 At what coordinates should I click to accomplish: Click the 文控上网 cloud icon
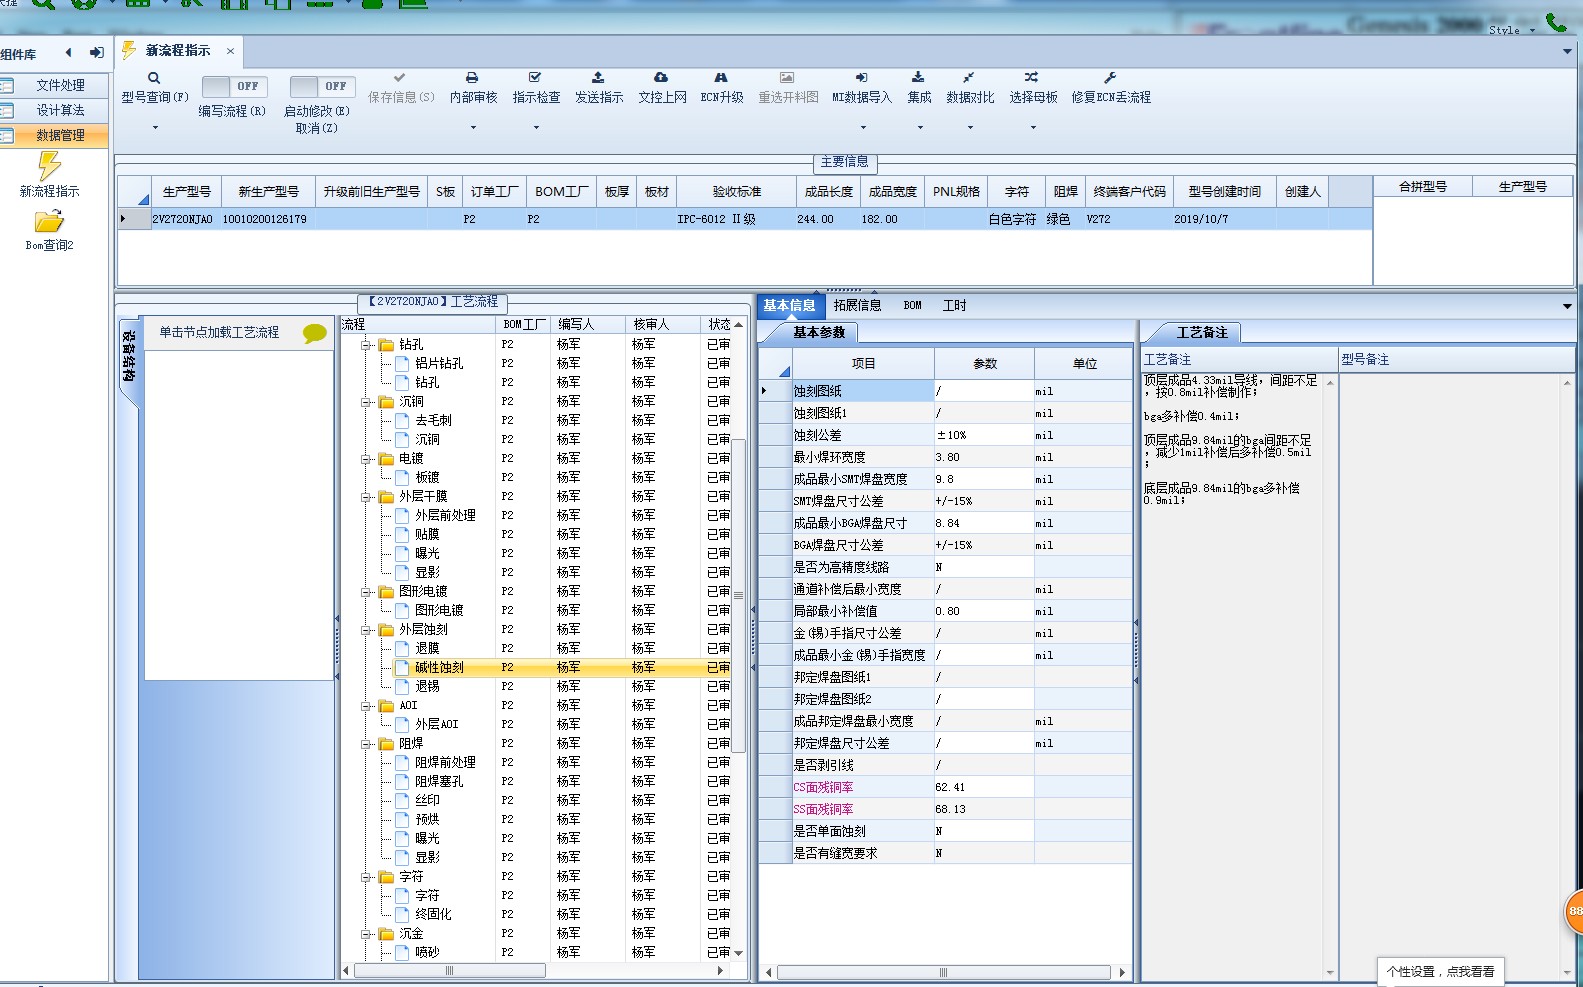point(661,77)
